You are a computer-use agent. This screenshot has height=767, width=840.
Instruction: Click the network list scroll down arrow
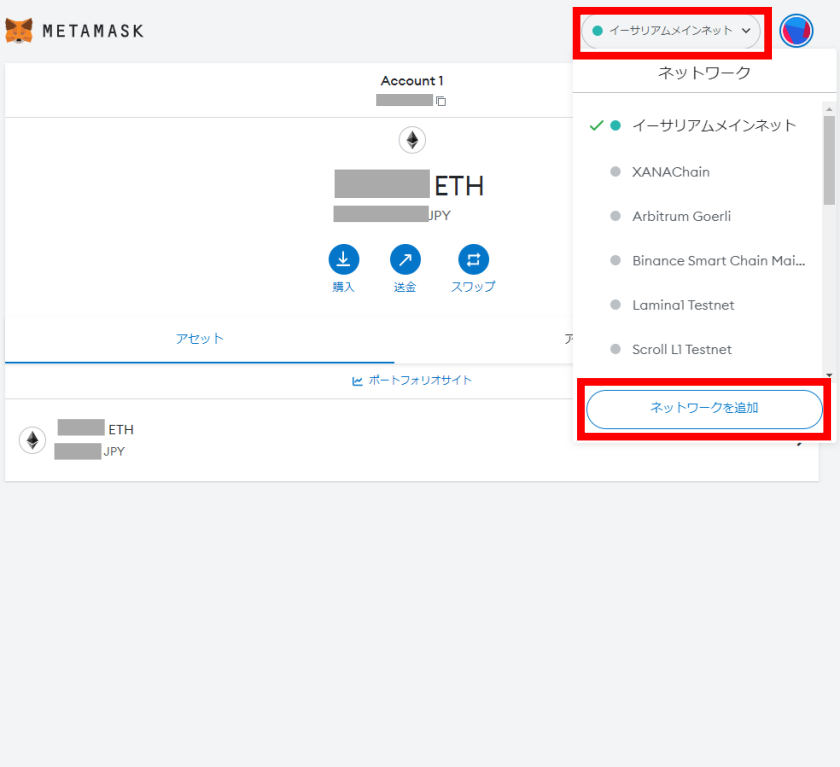click(x=829, y=375)
